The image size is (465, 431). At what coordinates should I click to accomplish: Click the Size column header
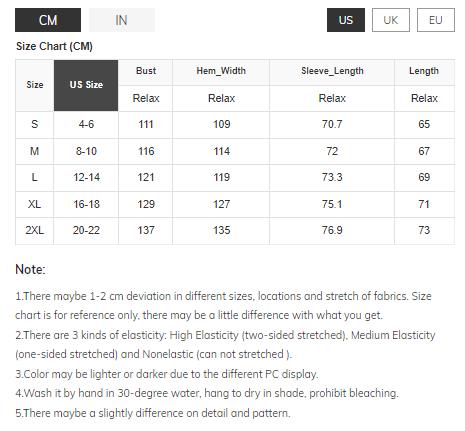click(x=35, y=85)
